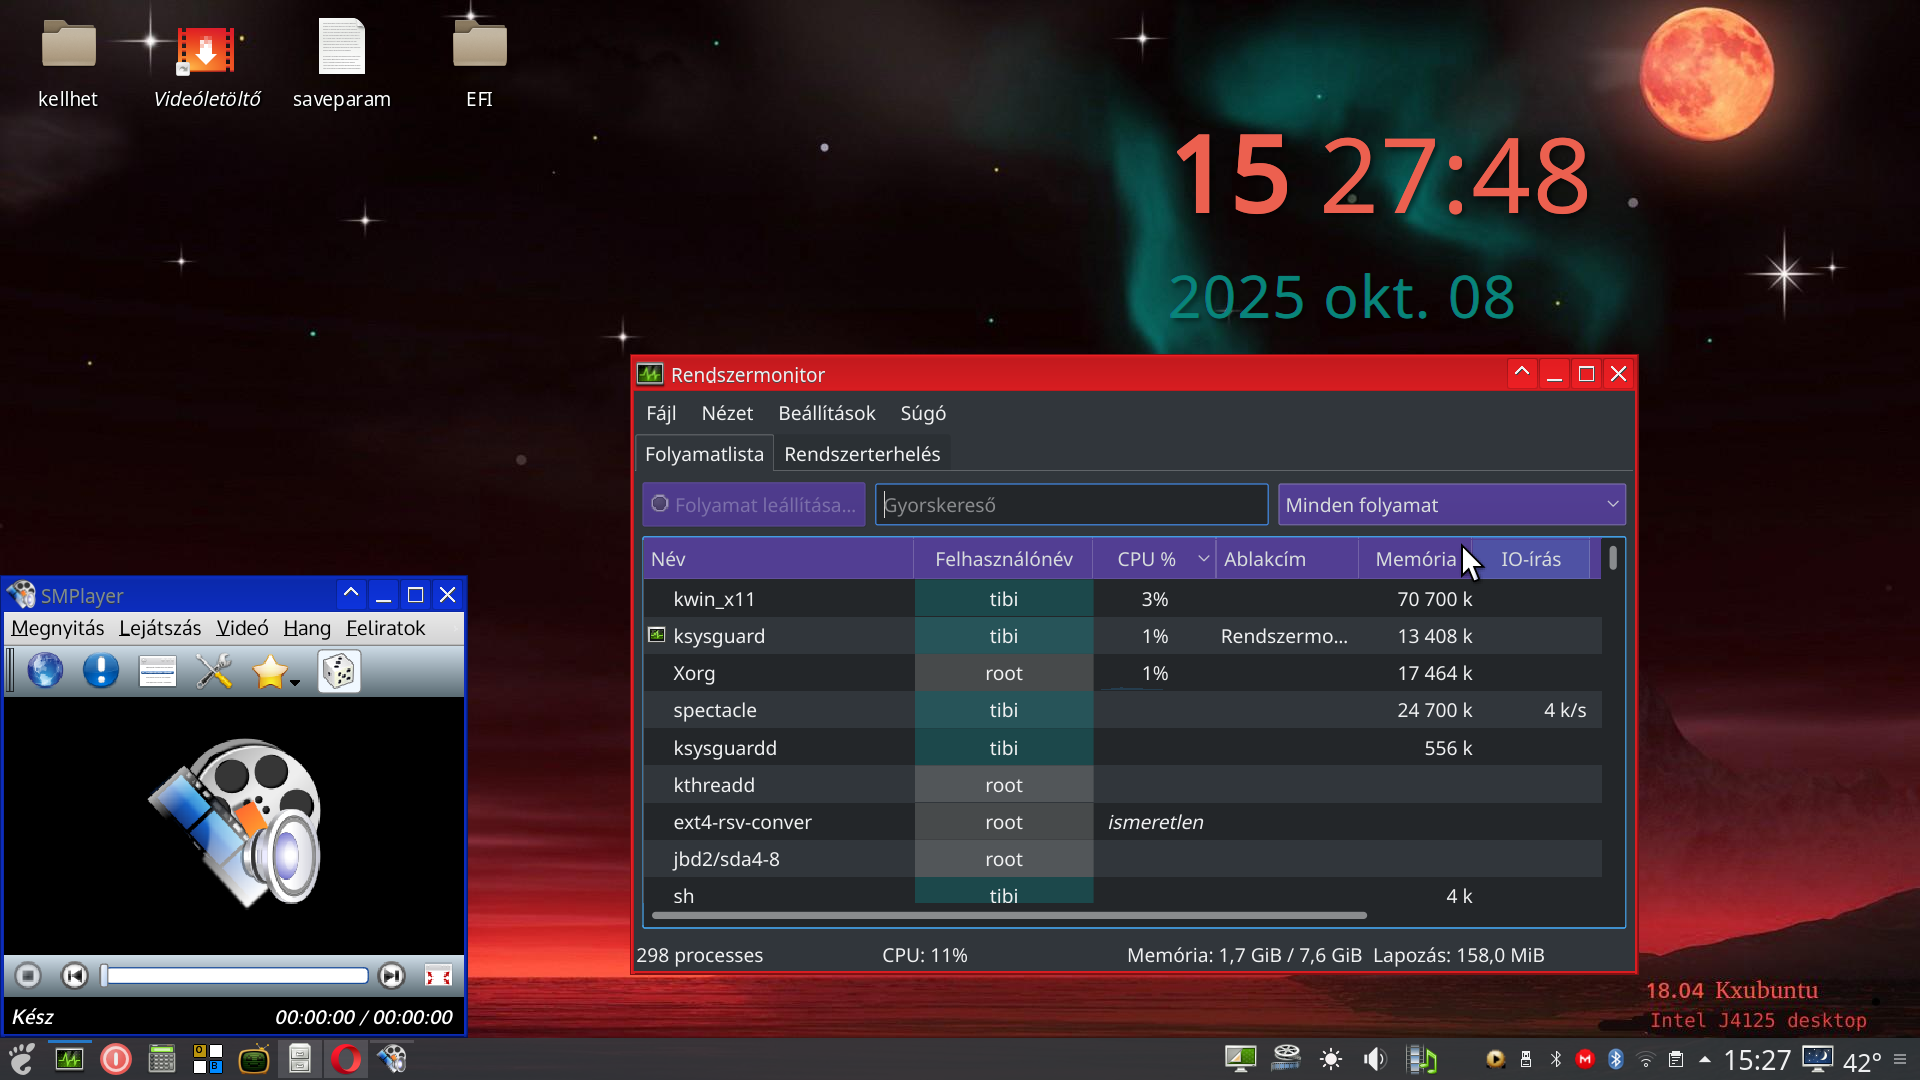Click the volume speaker tray icon
The width and height of the screenshot is (1920, 1080).
pyautogui.click(x=1376, y=1059)
